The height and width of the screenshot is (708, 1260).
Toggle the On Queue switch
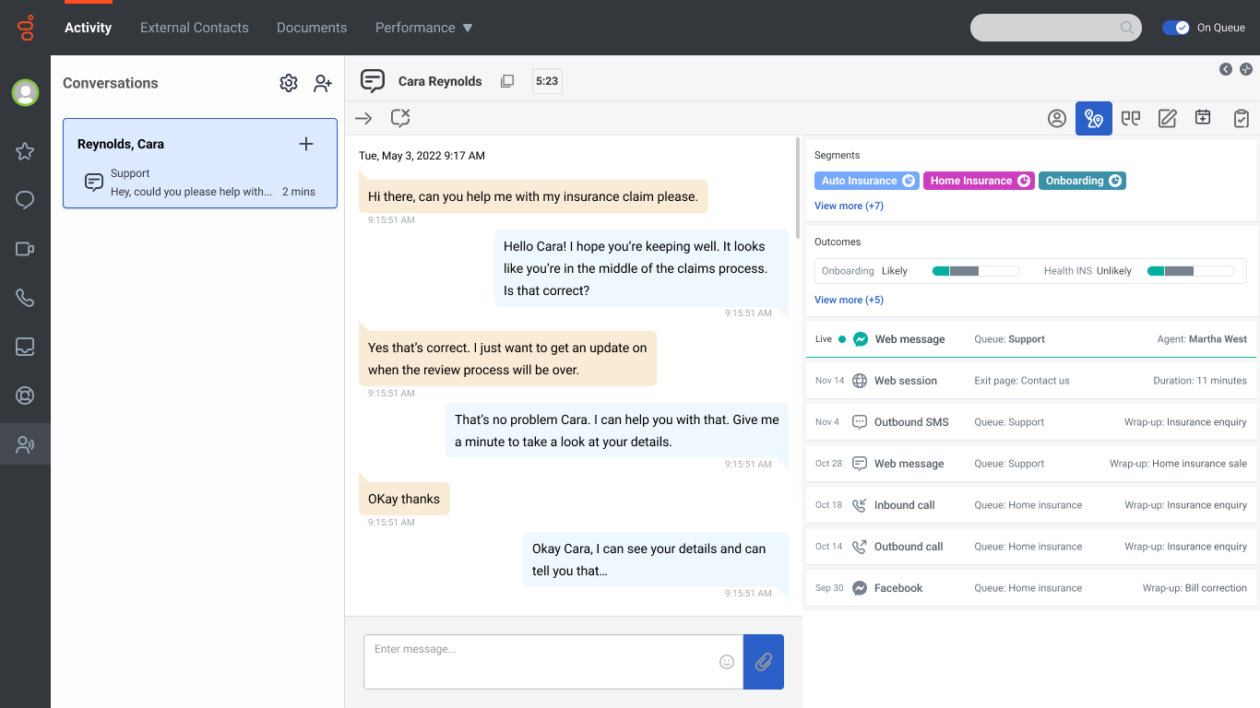pyautogui.click(x=1175, y=28)
